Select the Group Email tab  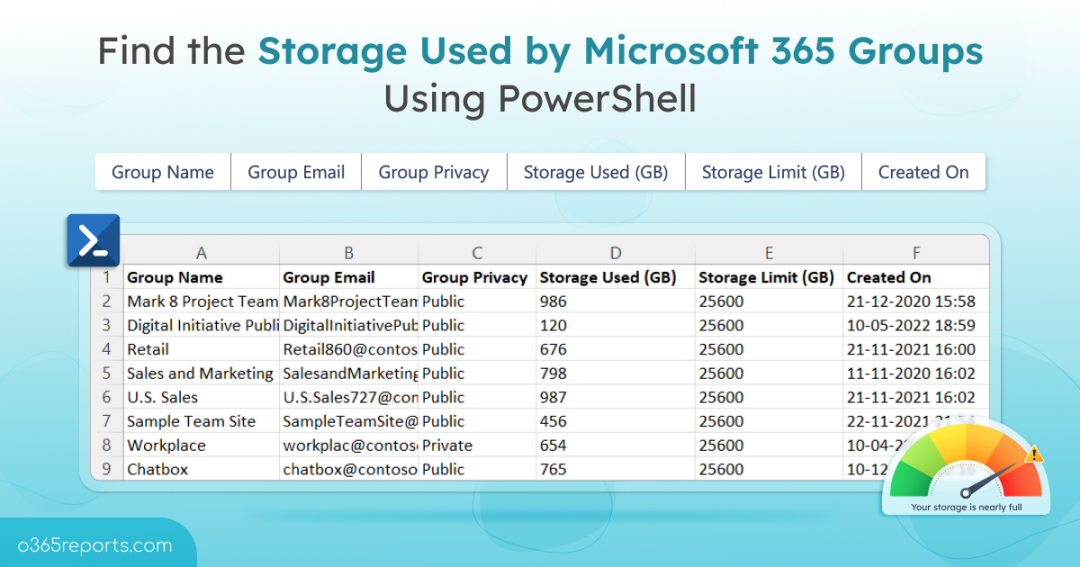tap(296, 172)
